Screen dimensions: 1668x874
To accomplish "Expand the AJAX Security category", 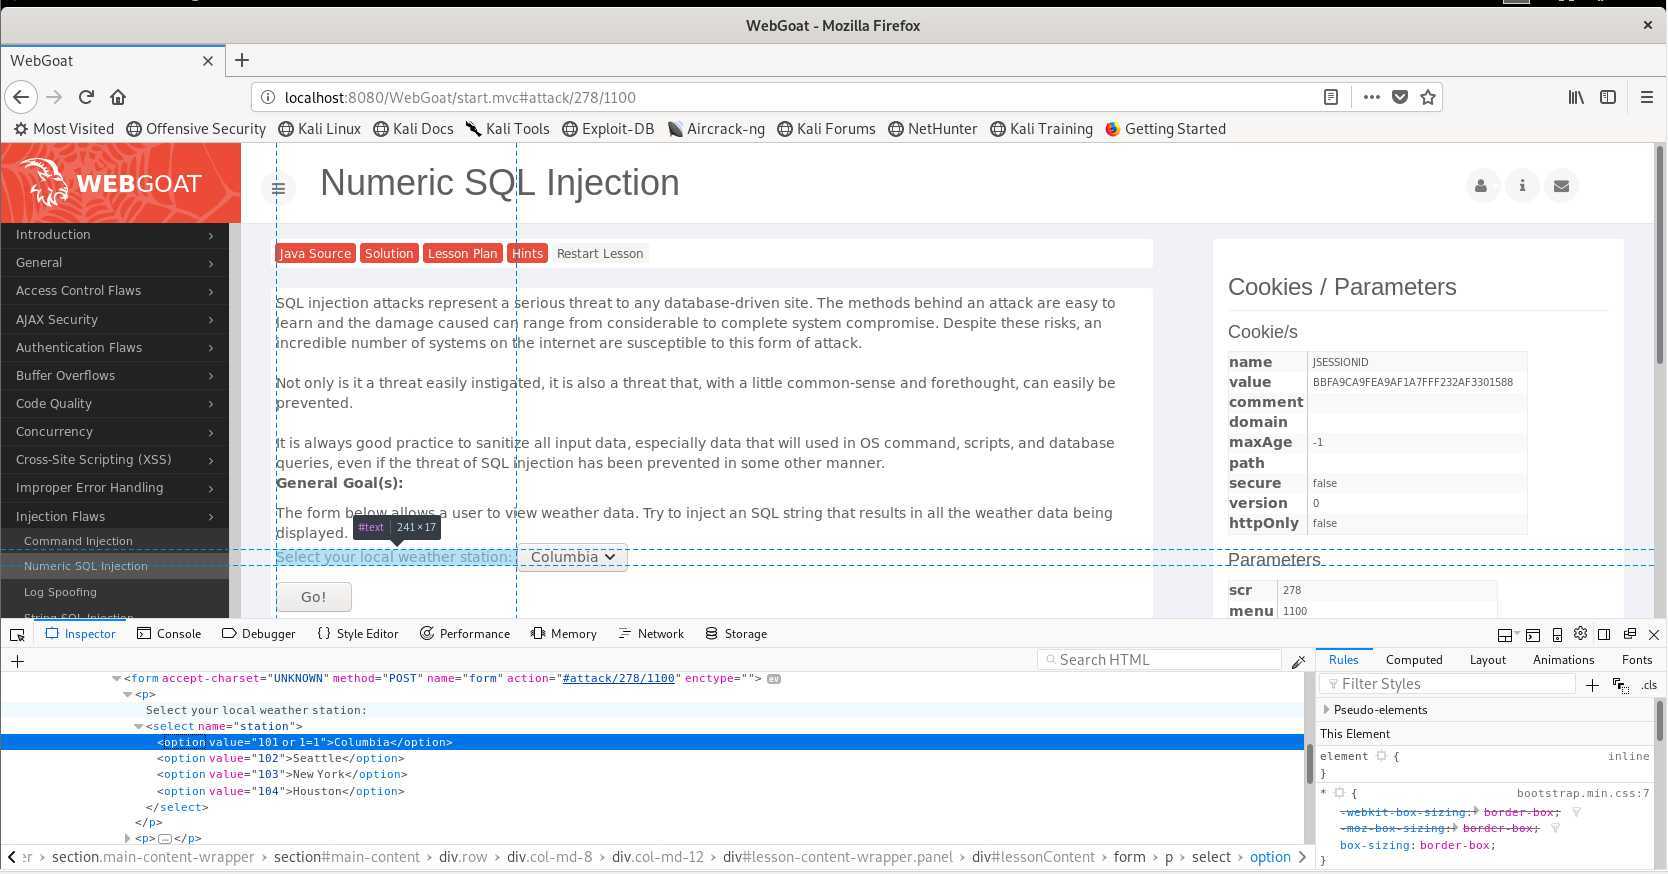I will (x=114, y=320).
